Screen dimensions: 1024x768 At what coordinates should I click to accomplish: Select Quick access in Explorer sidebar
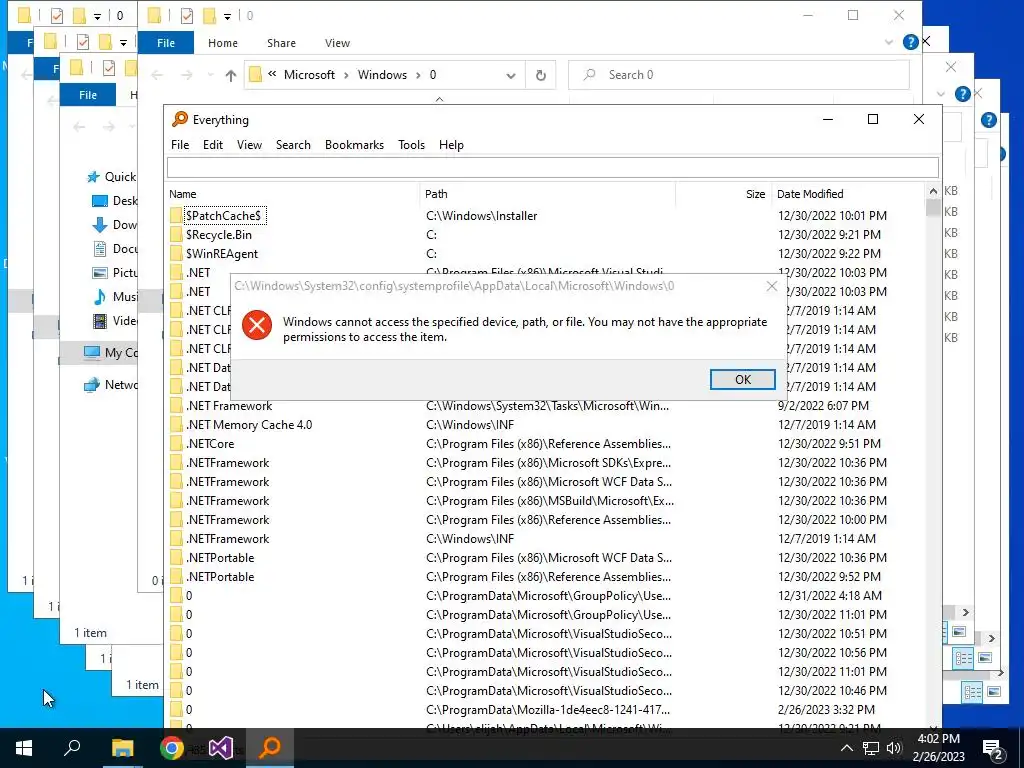(112, 177)
